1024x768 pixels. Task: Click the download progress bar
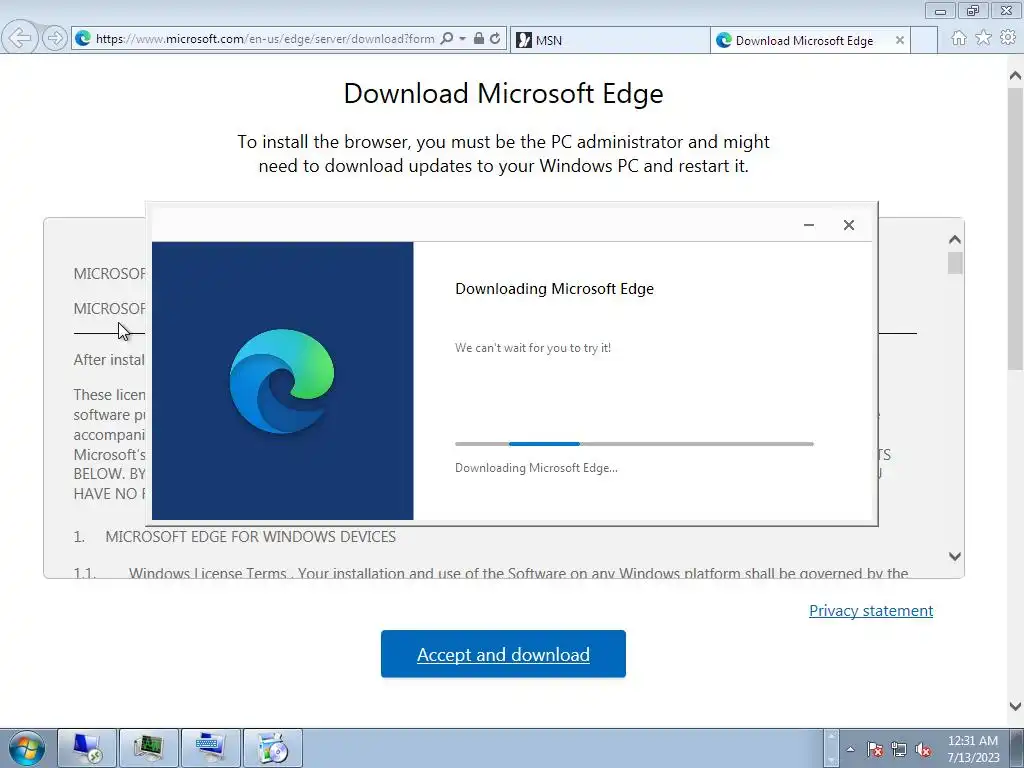pyautogui.click(x=634, y=444)
